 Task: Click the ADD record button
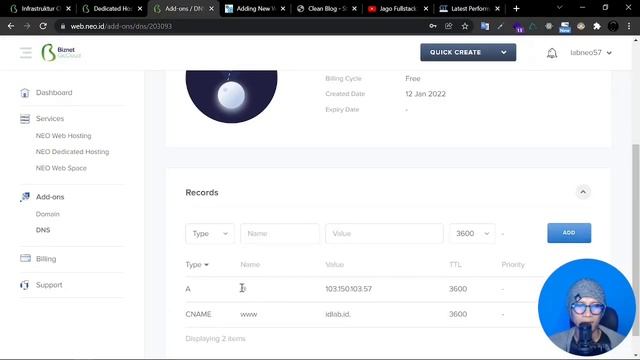569,233
